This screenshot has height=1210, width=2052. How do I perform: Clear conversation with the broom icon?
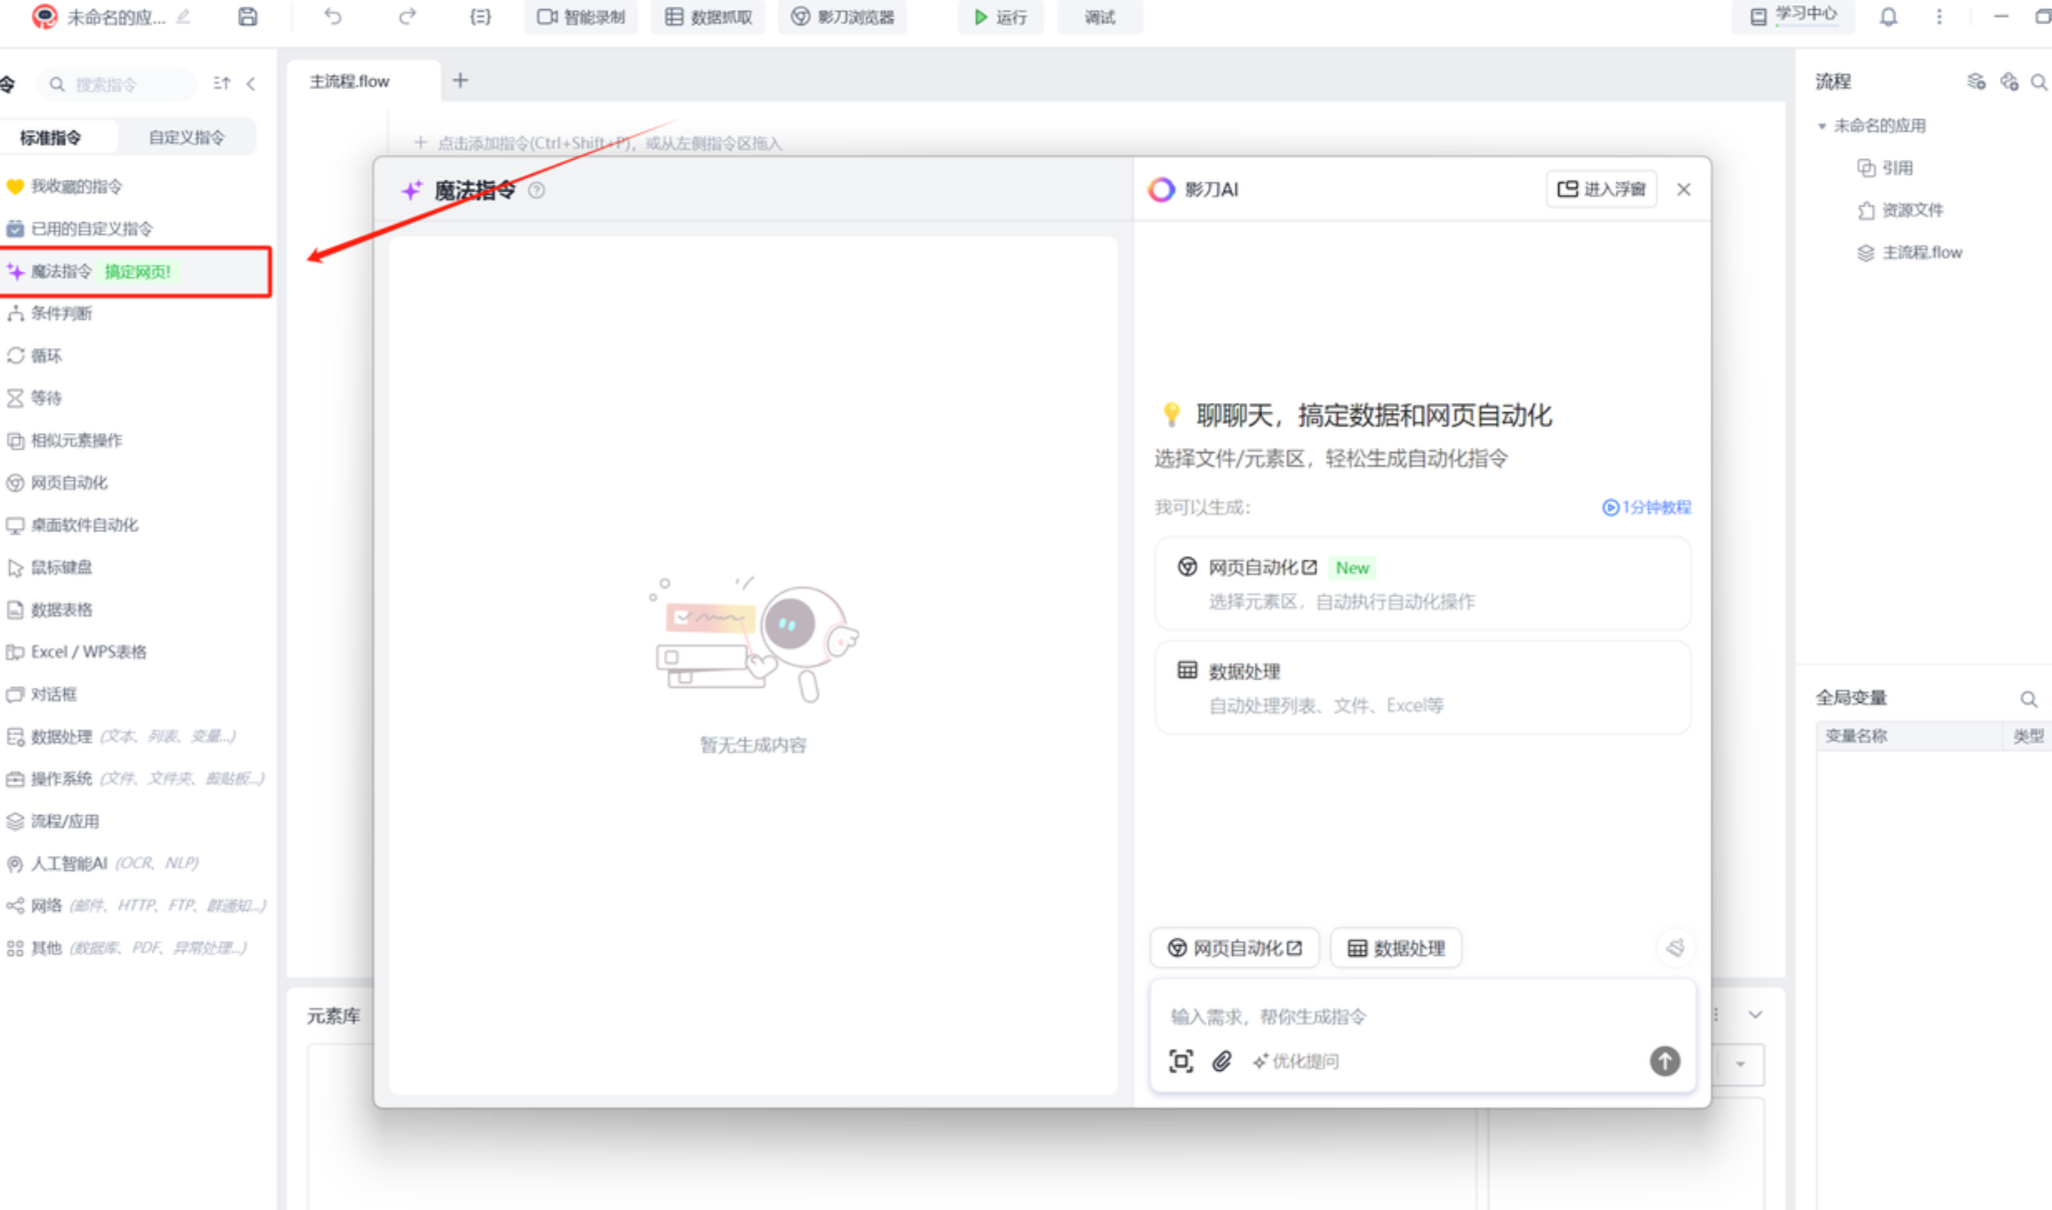coord(1675,948)
